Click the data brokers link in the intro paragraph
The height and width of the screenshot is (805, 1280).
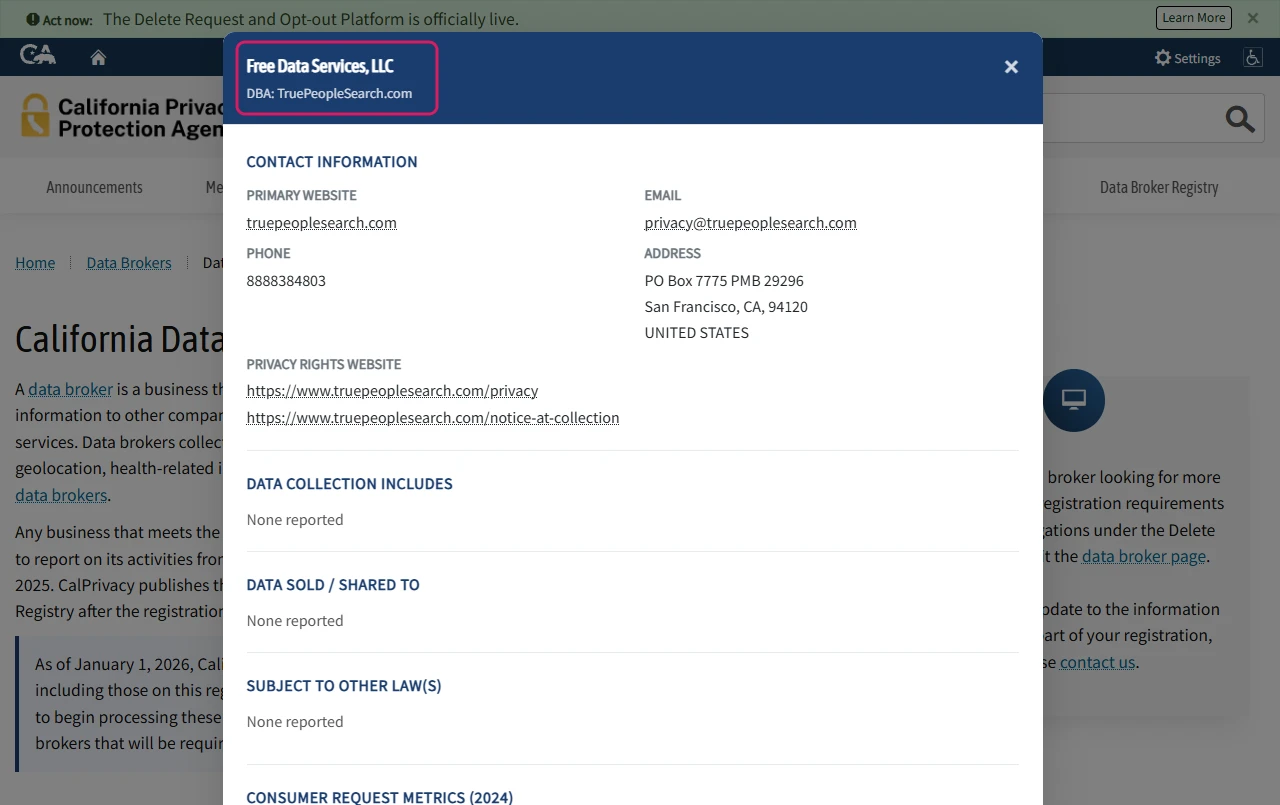click(61, 495)
